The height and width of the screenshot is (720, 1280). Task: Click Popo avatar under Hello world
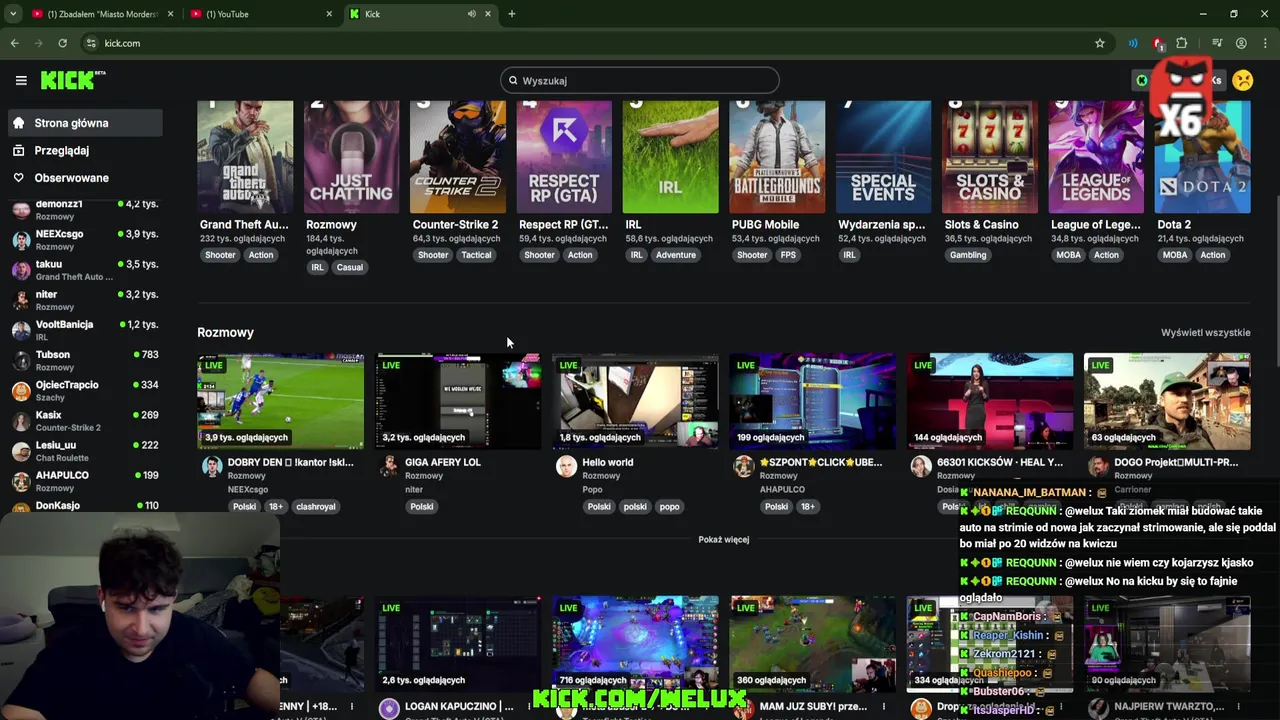coord(566,467)
